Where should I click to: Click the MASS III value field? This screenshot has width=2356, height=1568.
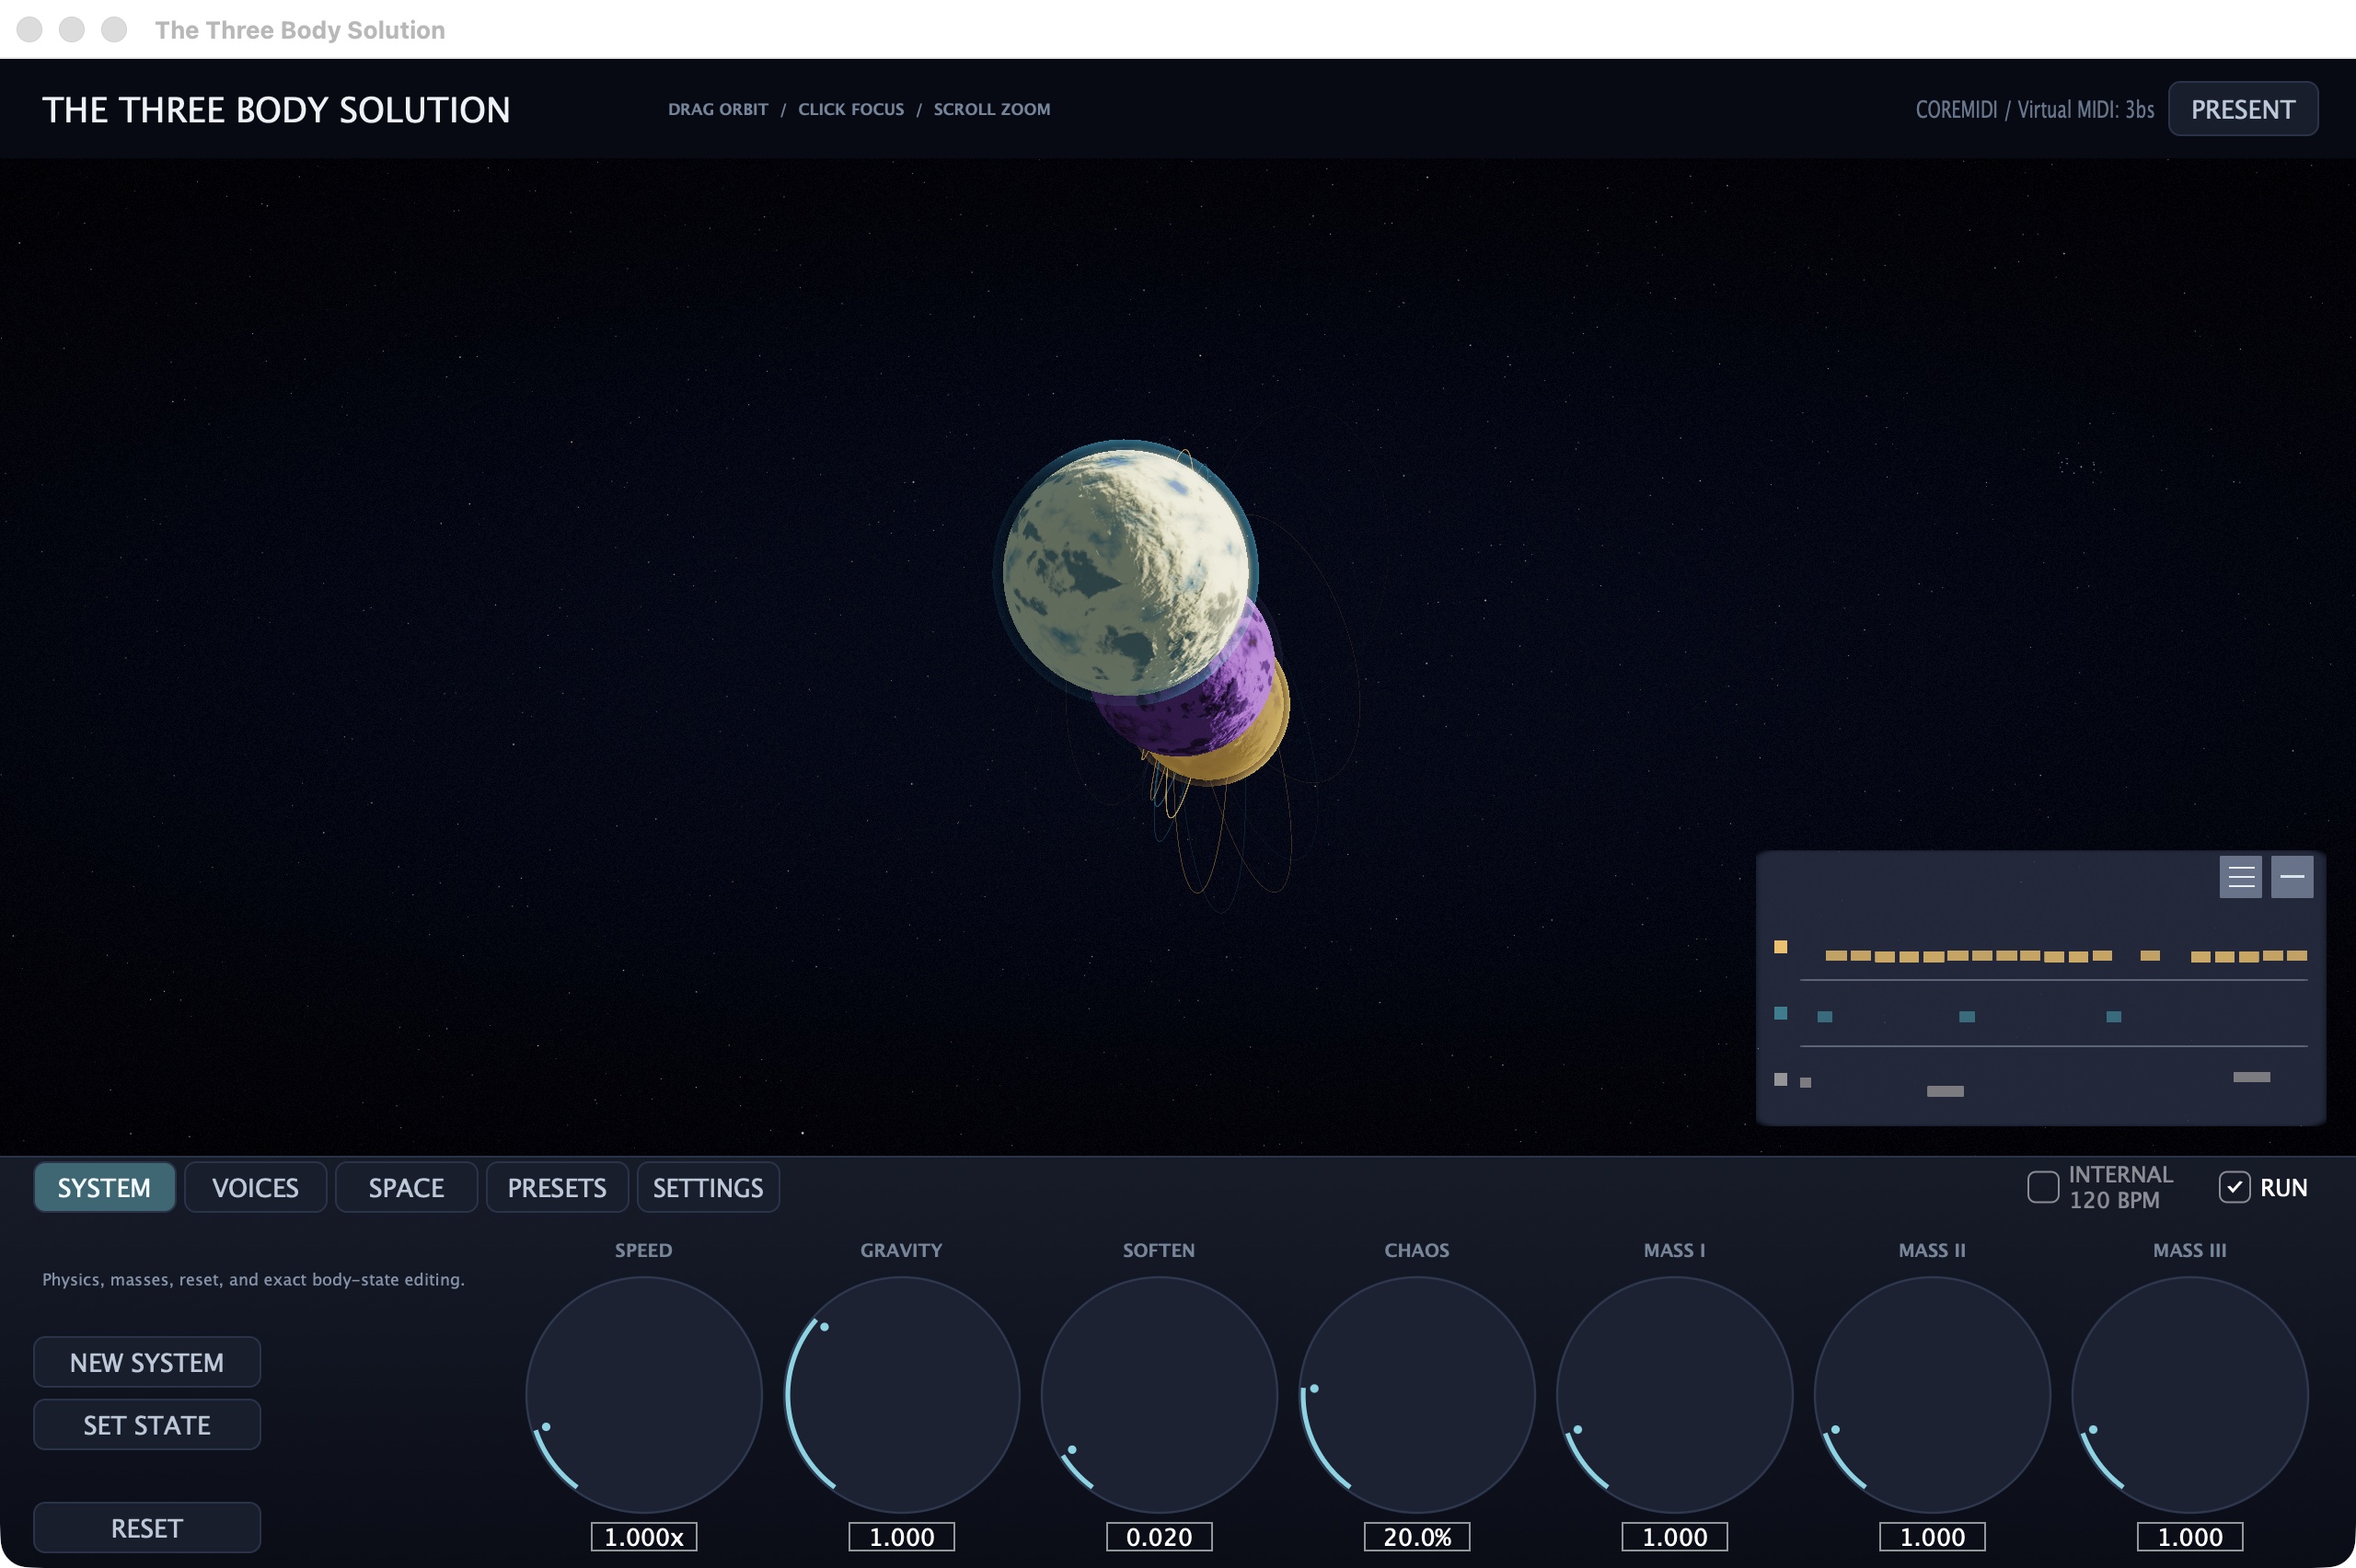[2190, 1537]
